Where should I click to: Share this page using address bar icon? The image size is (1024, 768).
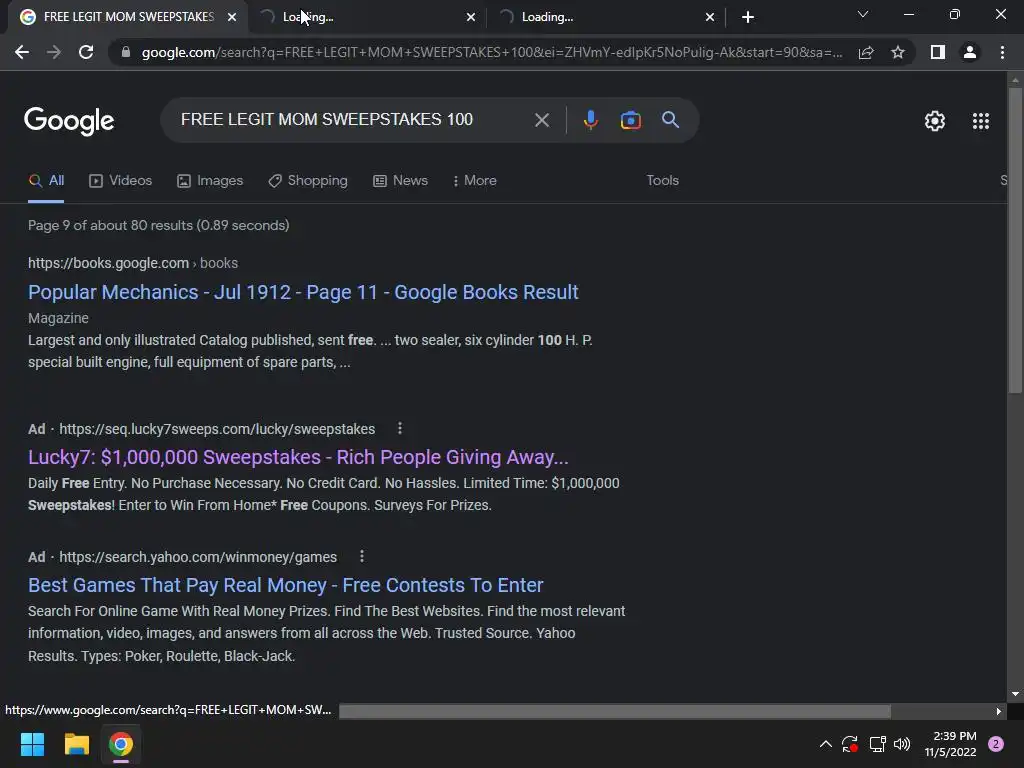[866, 52]
